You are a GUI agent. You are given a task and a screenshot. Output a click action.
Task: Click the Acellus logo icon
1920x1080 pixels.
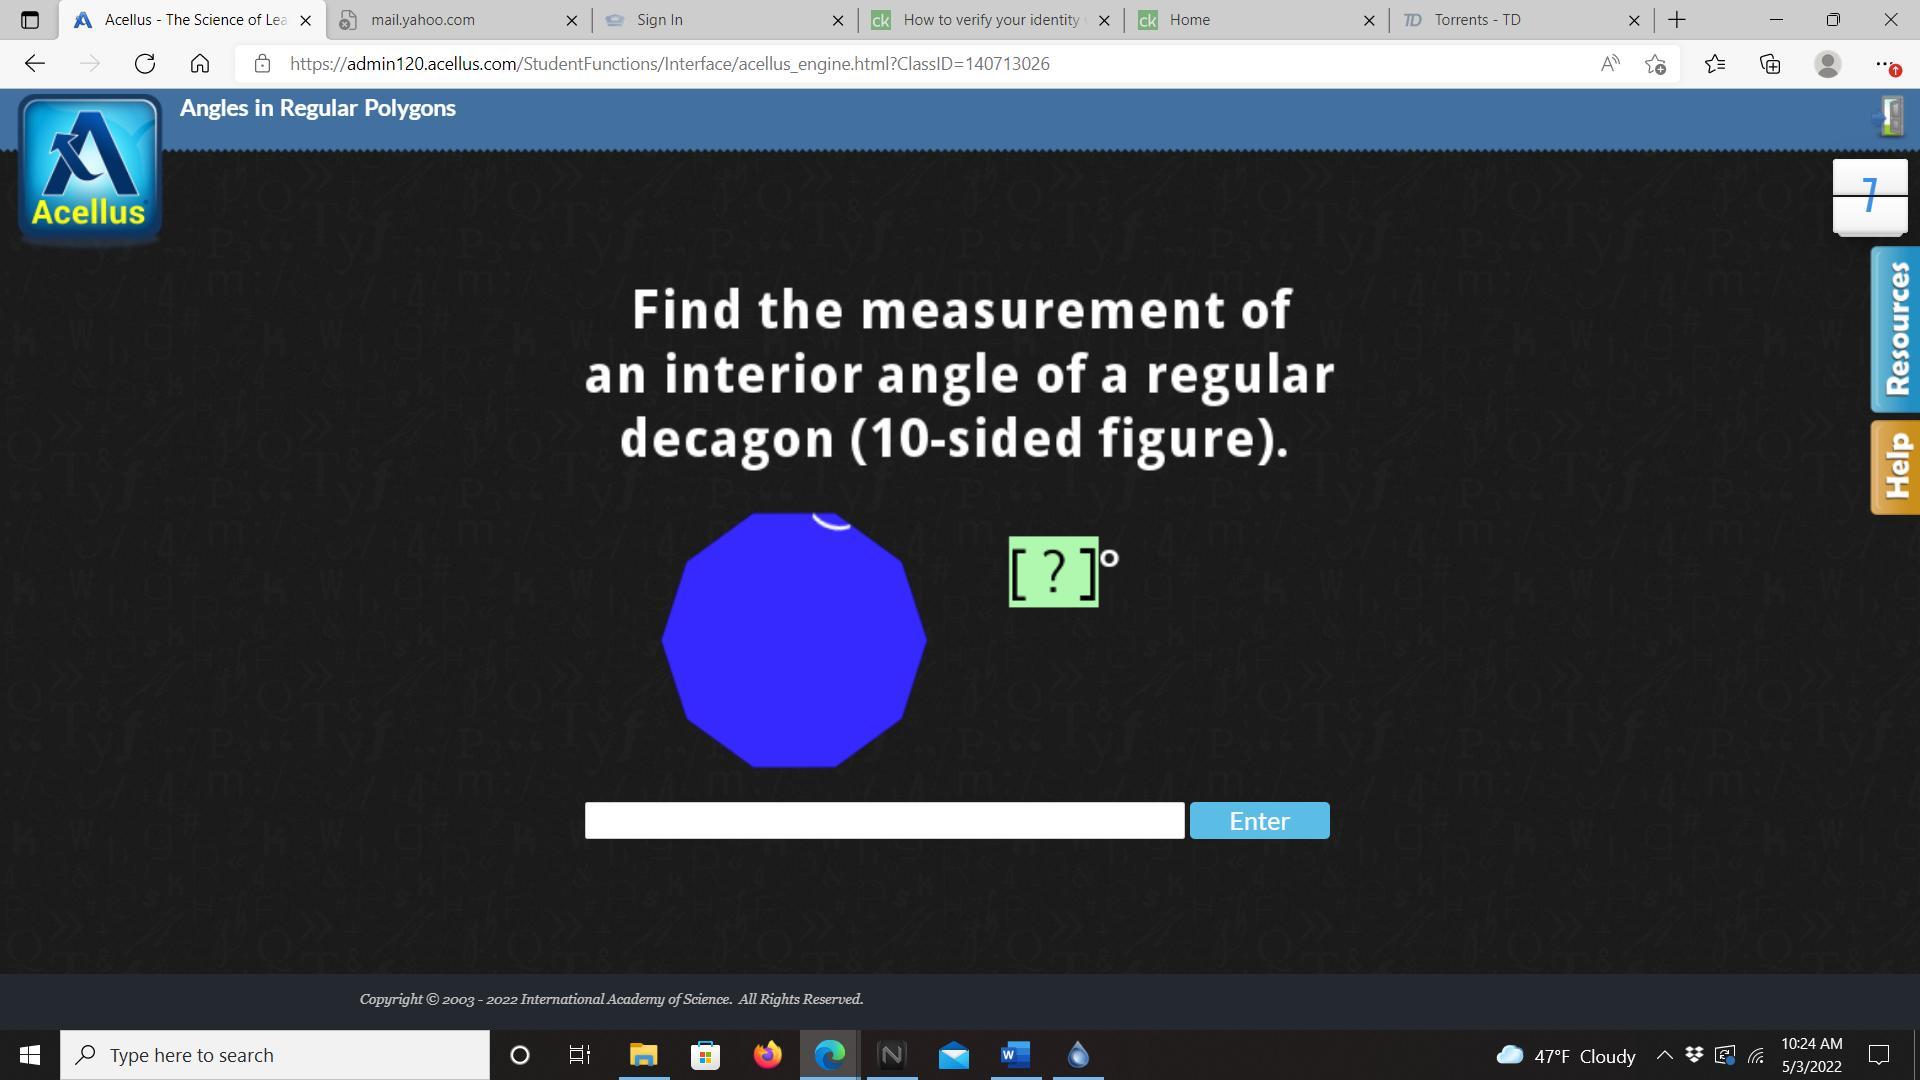pos(89,169)
